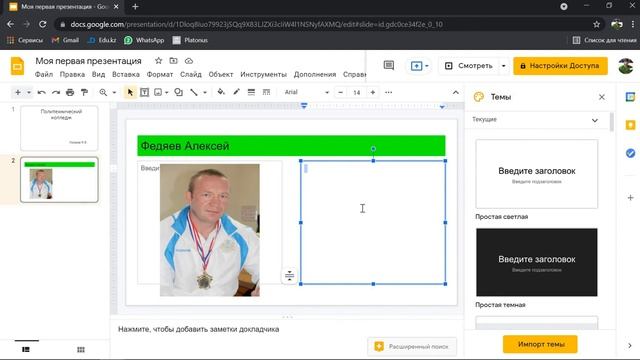Select the text box tool
Screen dimensions: 640x360
point(144,92)
